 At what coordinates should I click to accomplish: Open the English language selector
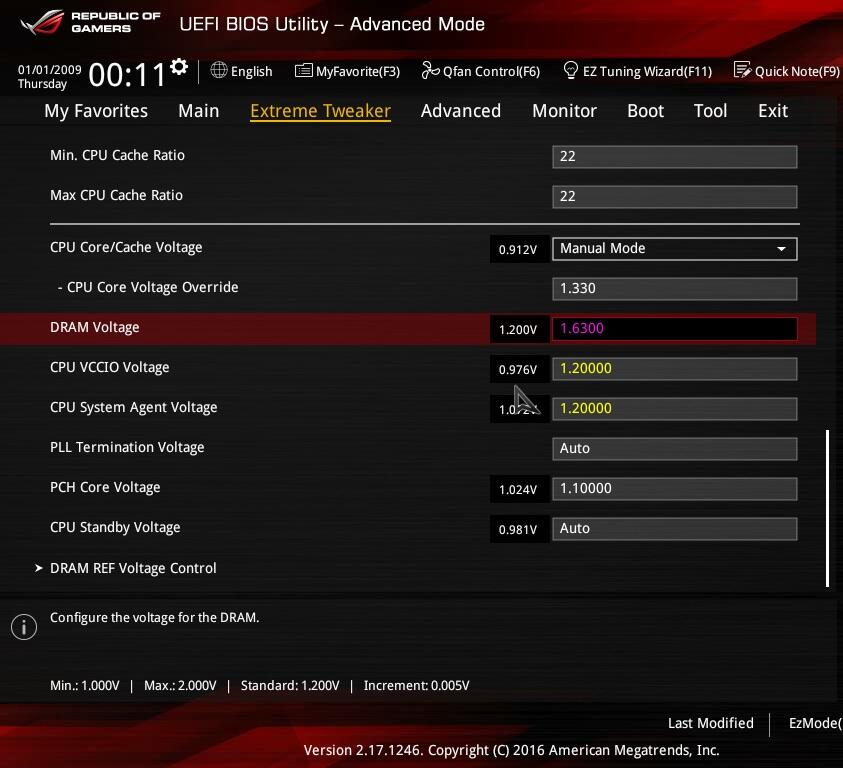(241, 71)
